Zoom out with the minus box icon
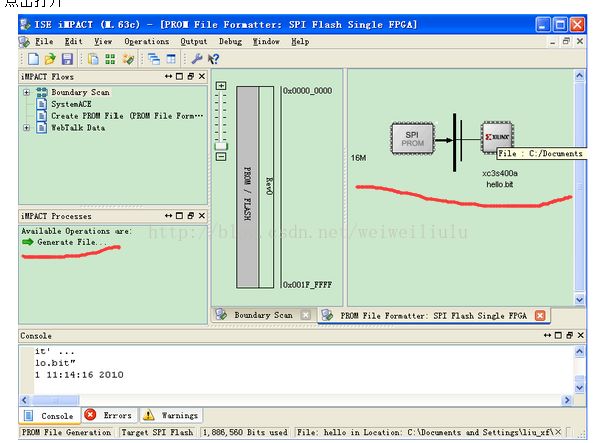 [x=221, y=156]
